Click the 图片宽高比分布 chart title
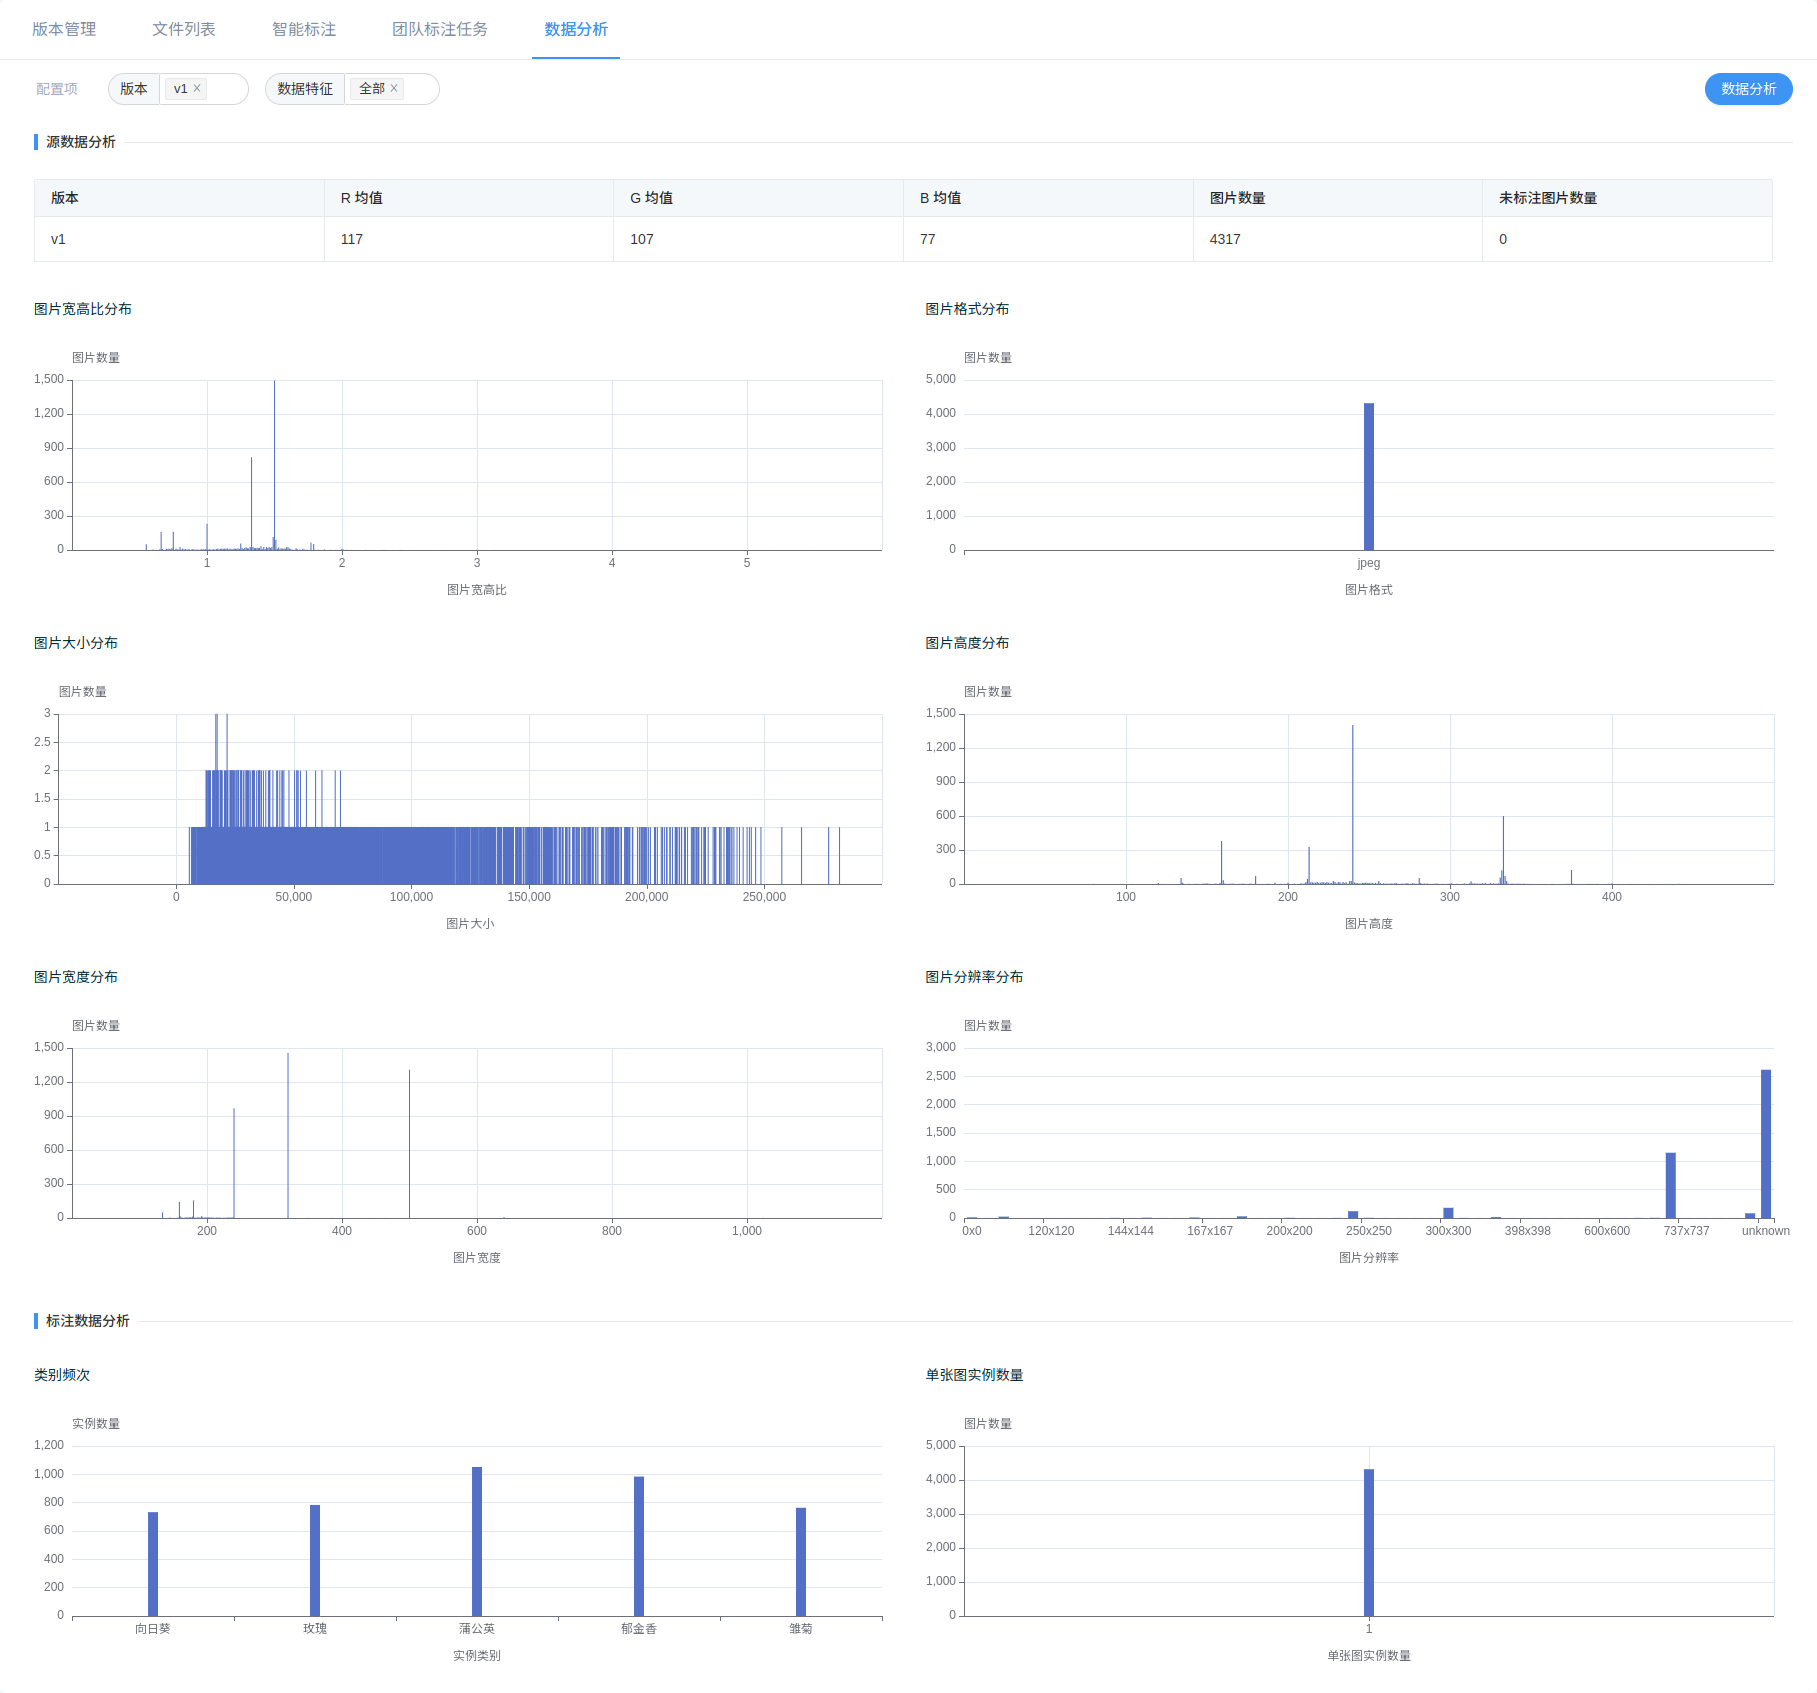 click(83, 309)
